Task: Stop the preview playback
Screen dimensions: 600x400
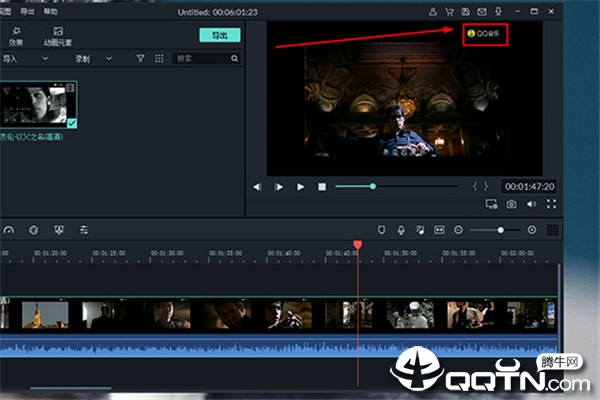Action: [x=322, y=187]
